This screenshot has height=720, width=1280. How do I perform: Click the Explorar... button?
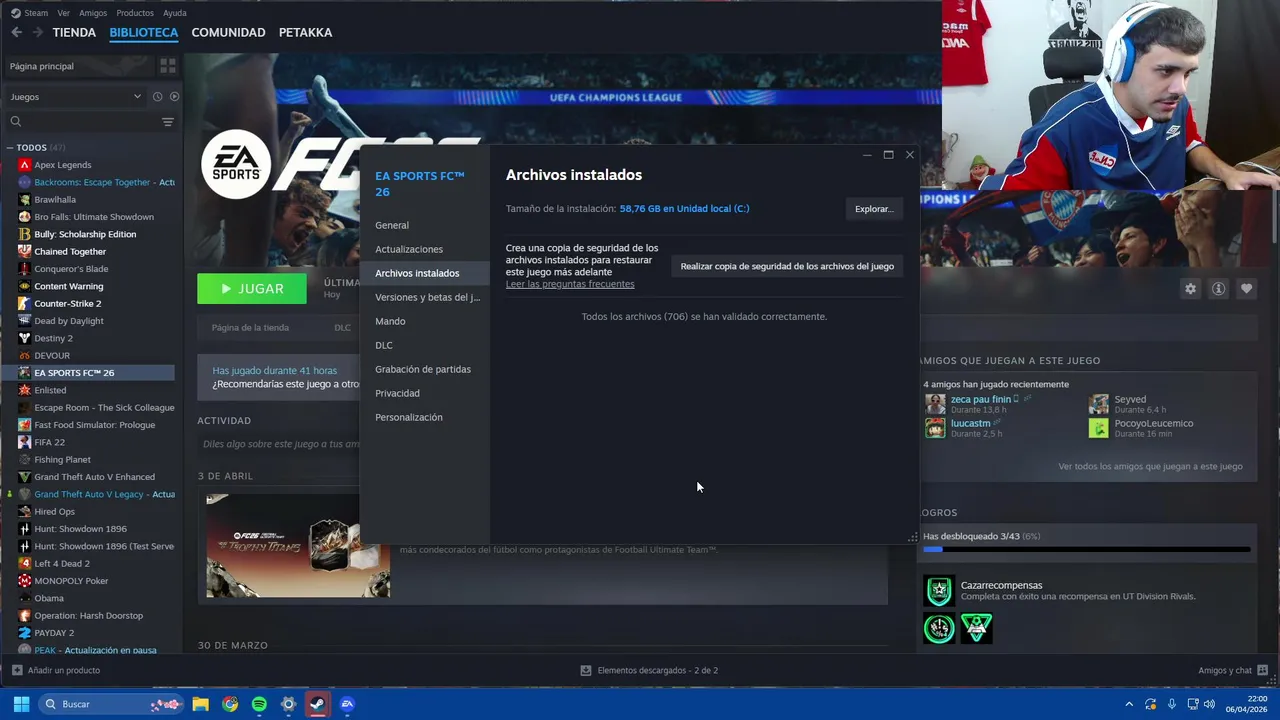pyautogui.click(x=873, y=209)
